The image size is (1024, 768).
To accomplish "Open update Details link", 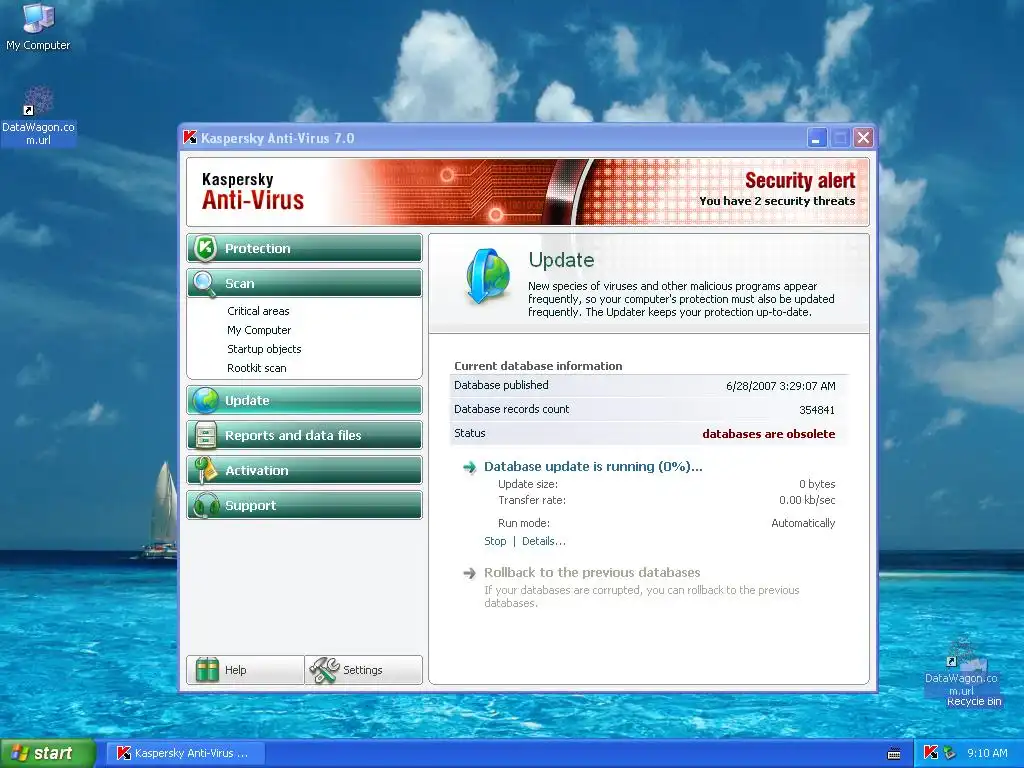I will tap(543, 541).
